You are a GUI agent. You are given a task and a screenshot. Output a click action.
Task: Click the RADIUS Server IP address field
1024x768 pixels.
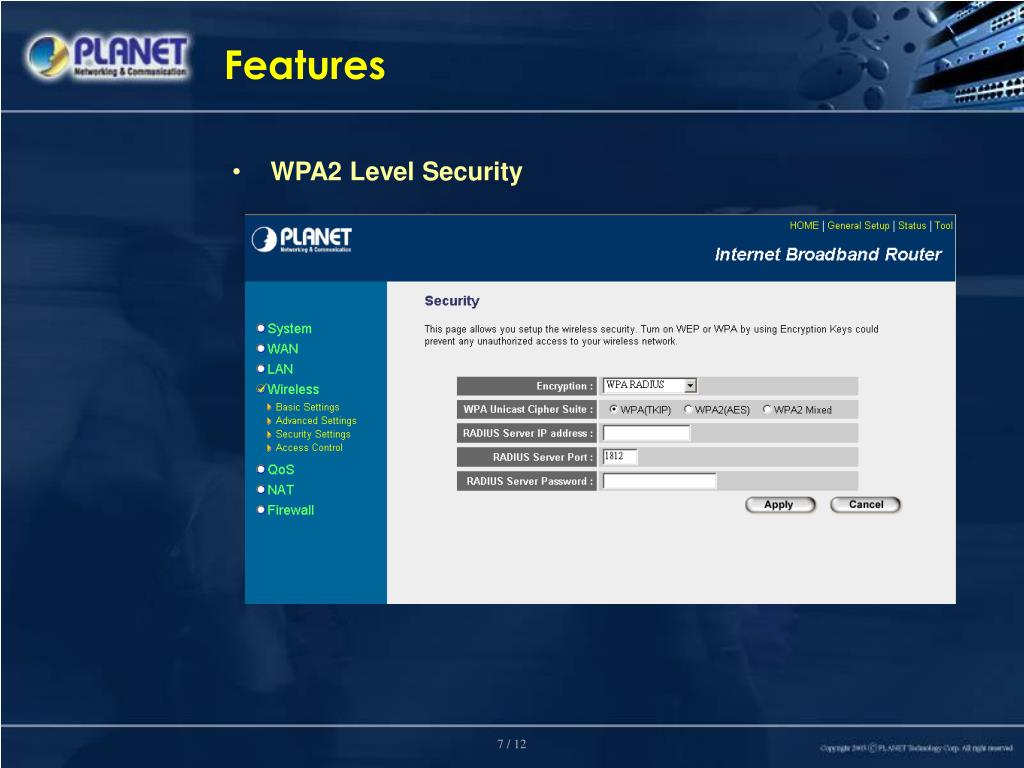(646, 433)
